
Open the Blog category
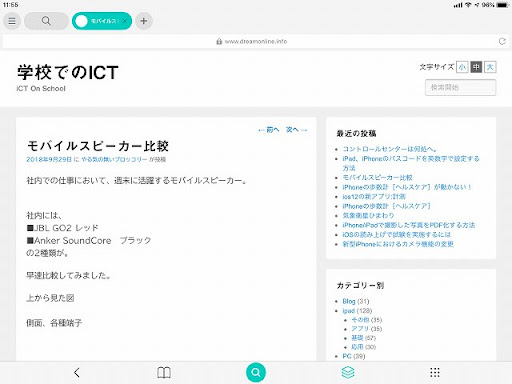point(349,301)
